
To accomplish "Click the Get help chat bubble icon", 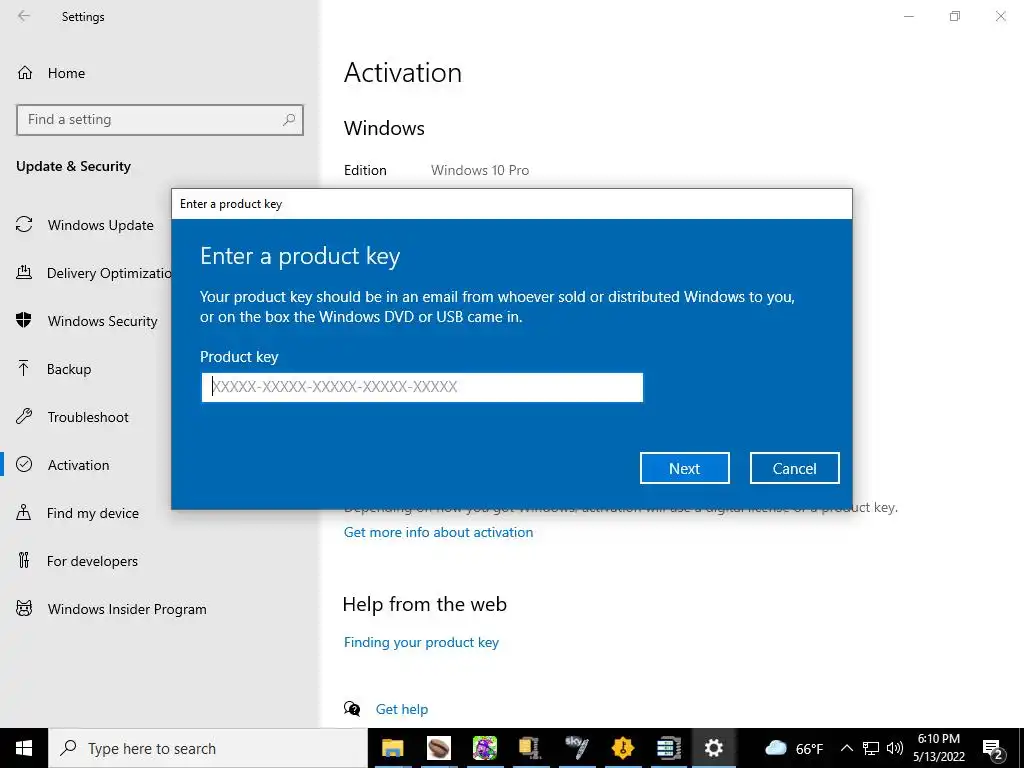I will click(x=352, y=709).
